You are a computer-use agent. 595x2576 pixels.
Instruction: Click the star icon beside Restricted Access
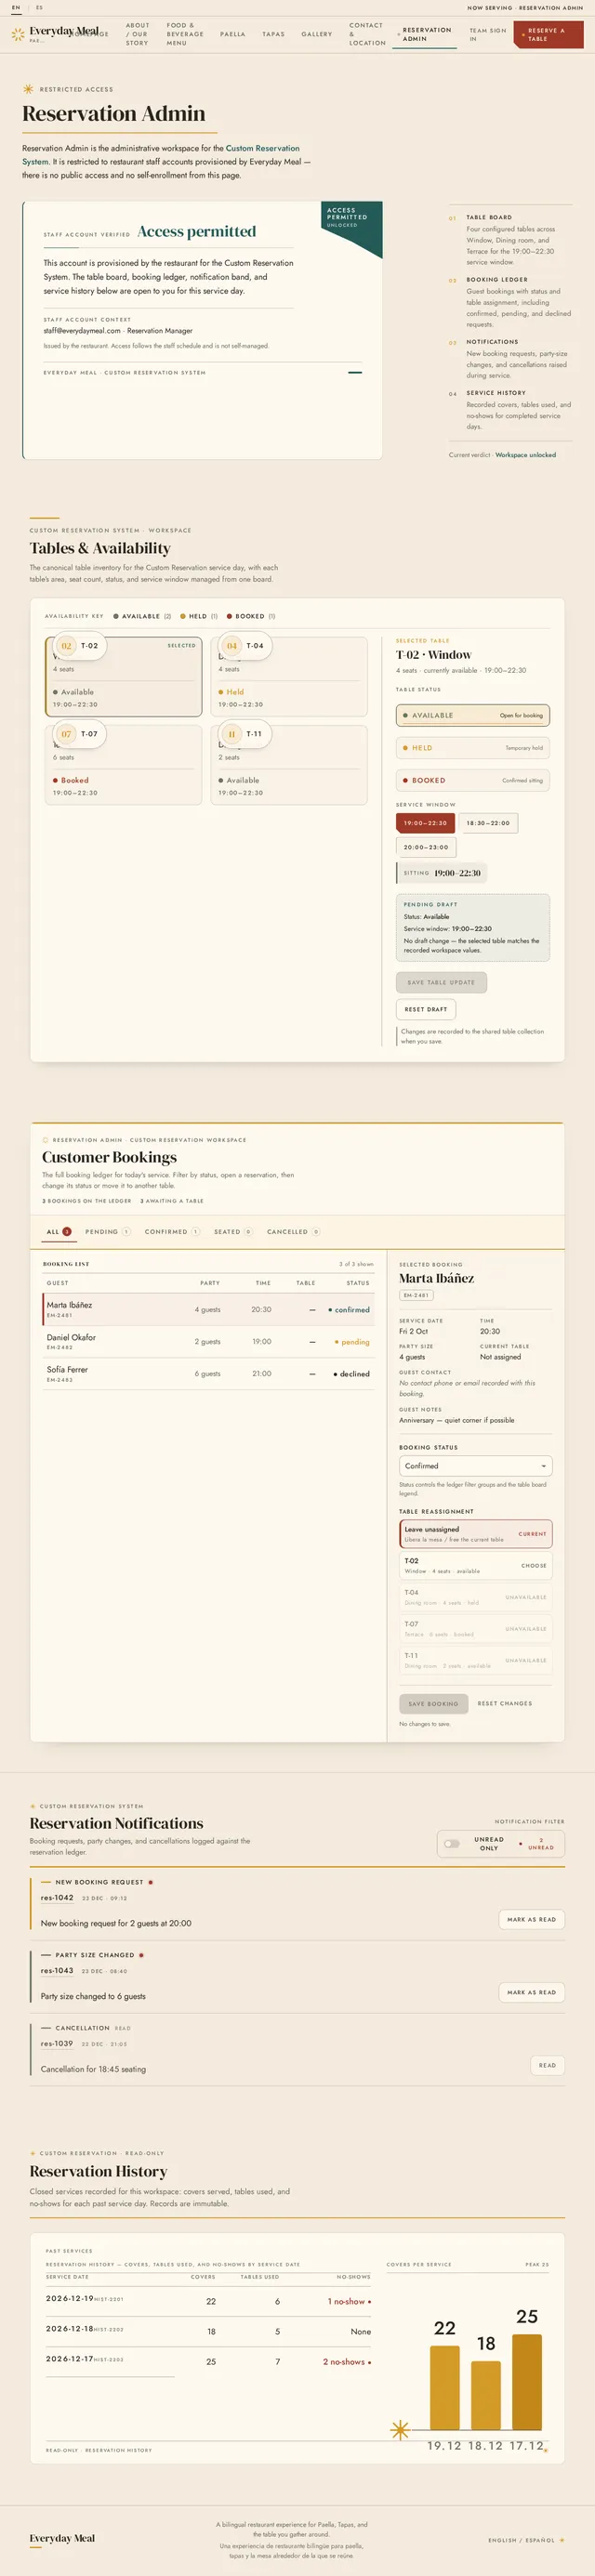28,89
